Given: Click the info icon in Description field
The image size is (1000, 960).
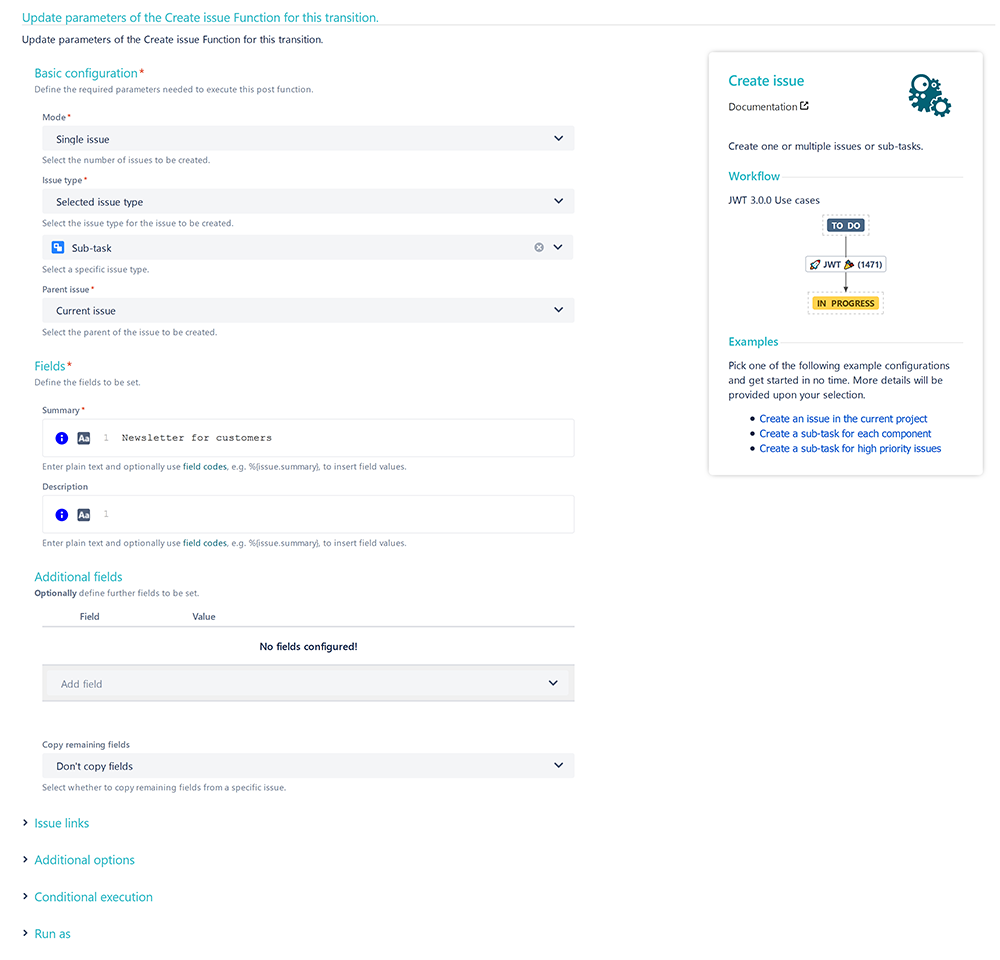Looking at the screenshot, I should (x=61, y=515).
